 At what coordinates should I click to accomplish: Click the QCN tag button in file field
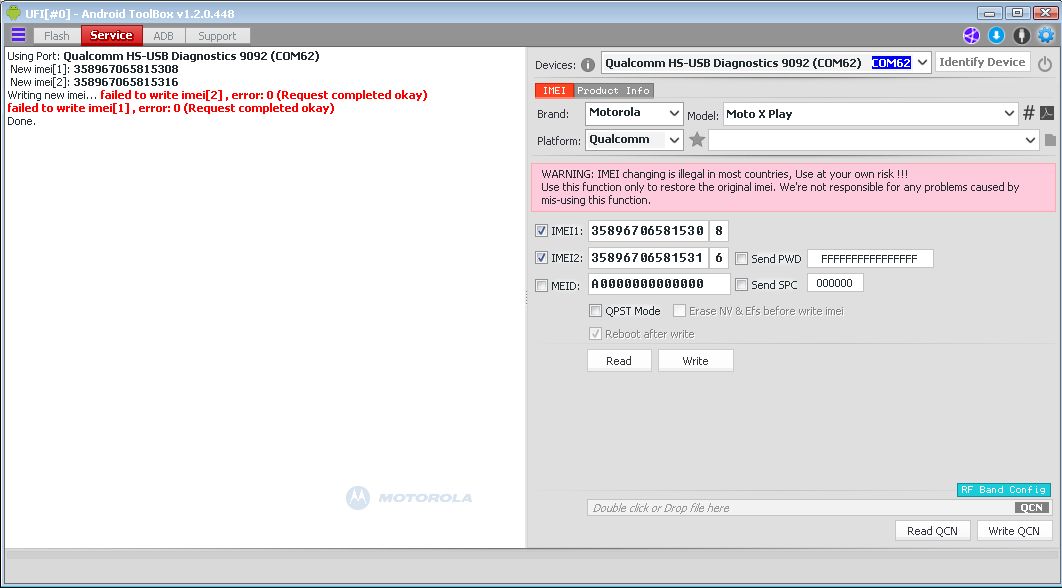pos(1032,507)
